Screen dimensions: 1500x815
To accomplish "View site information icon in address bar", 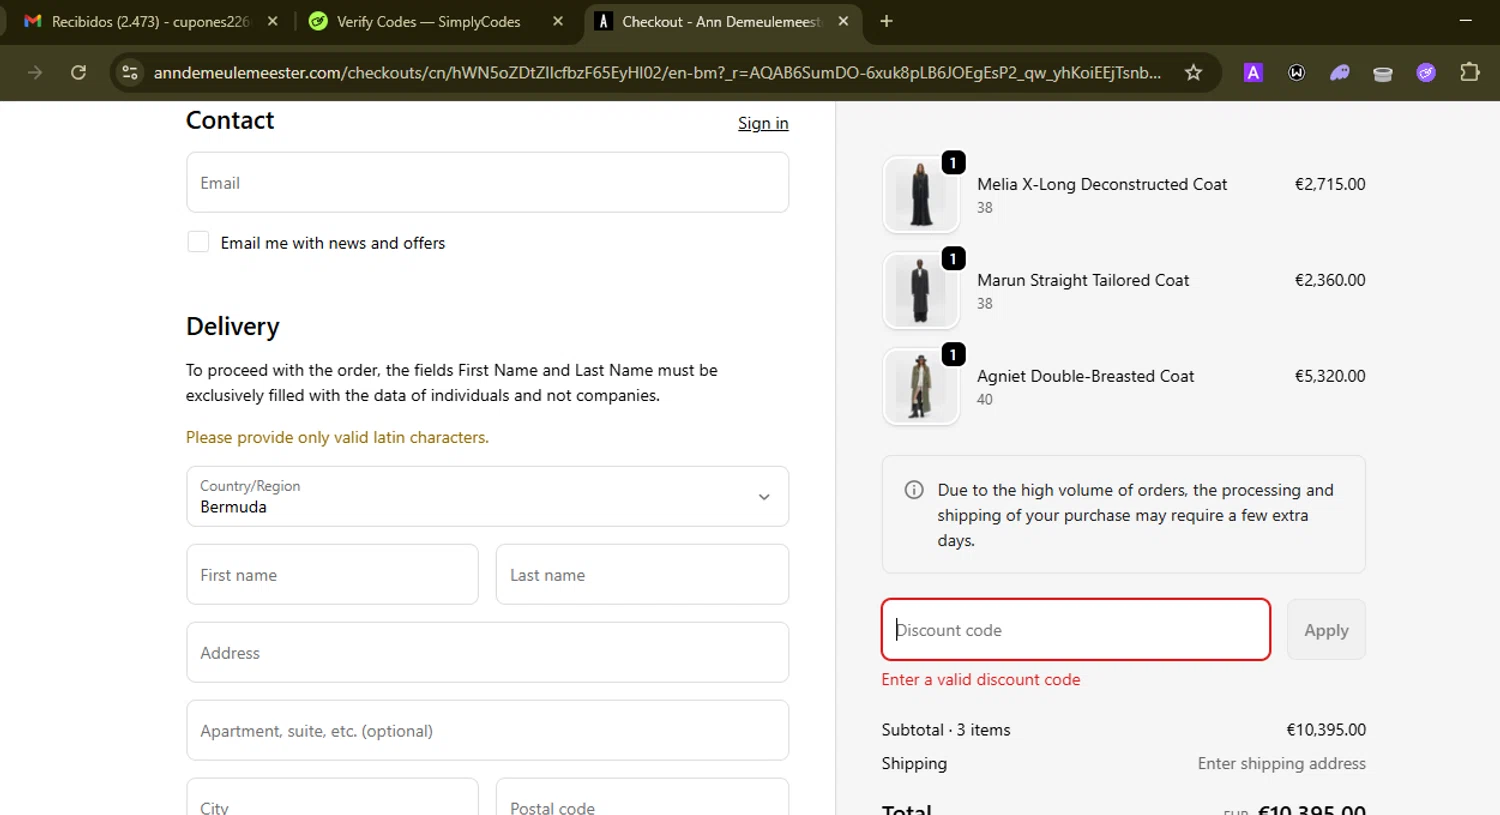I will tap(130, 72).
